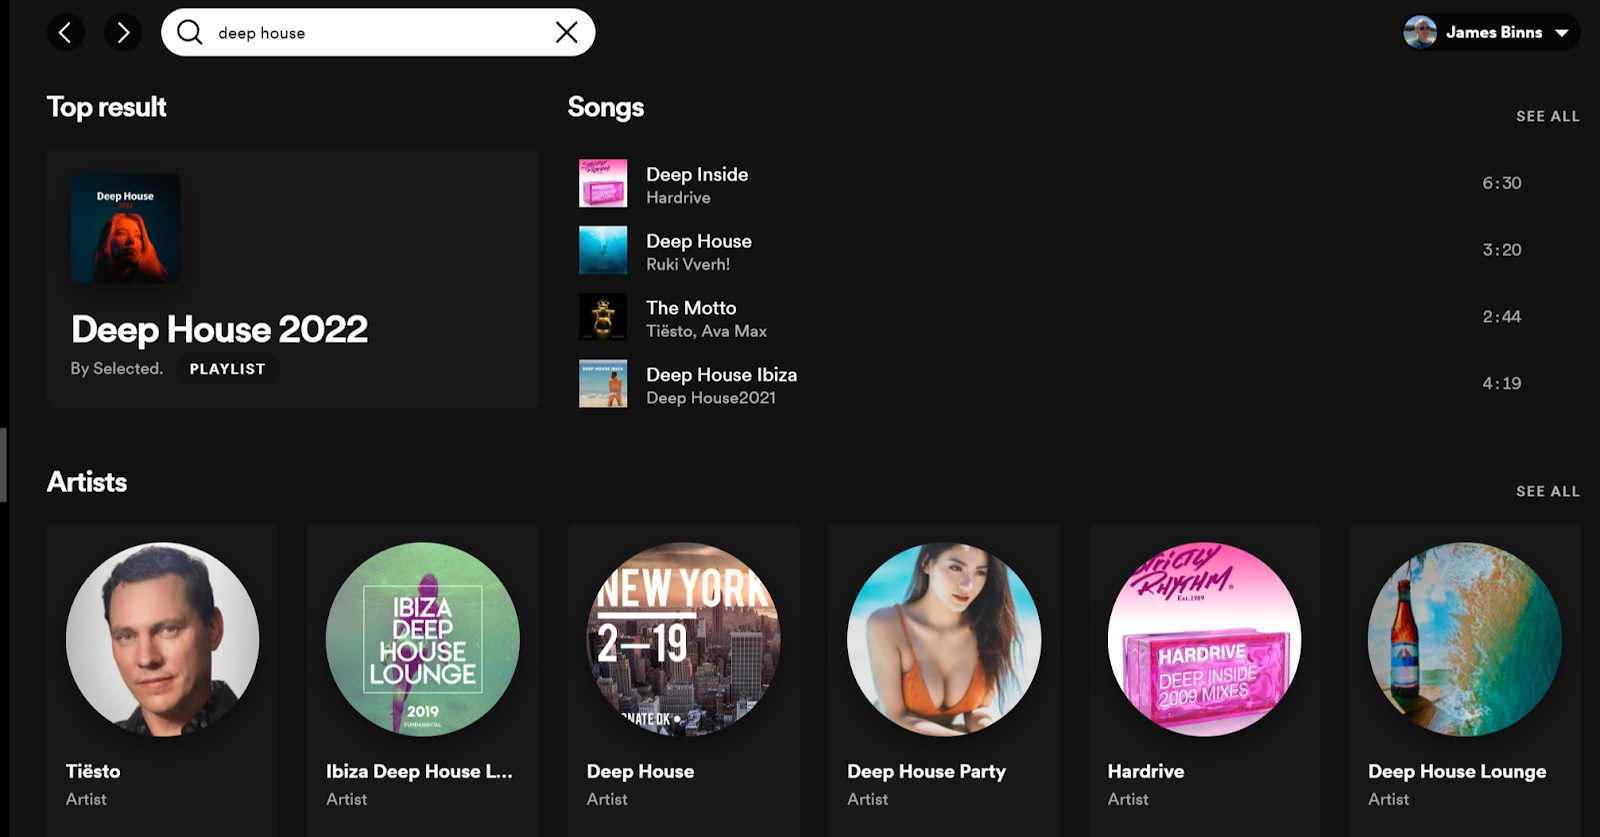1600x837 pixels.
Task: Click the 6:30 duration for Deep Inside
Action: 1501,183
